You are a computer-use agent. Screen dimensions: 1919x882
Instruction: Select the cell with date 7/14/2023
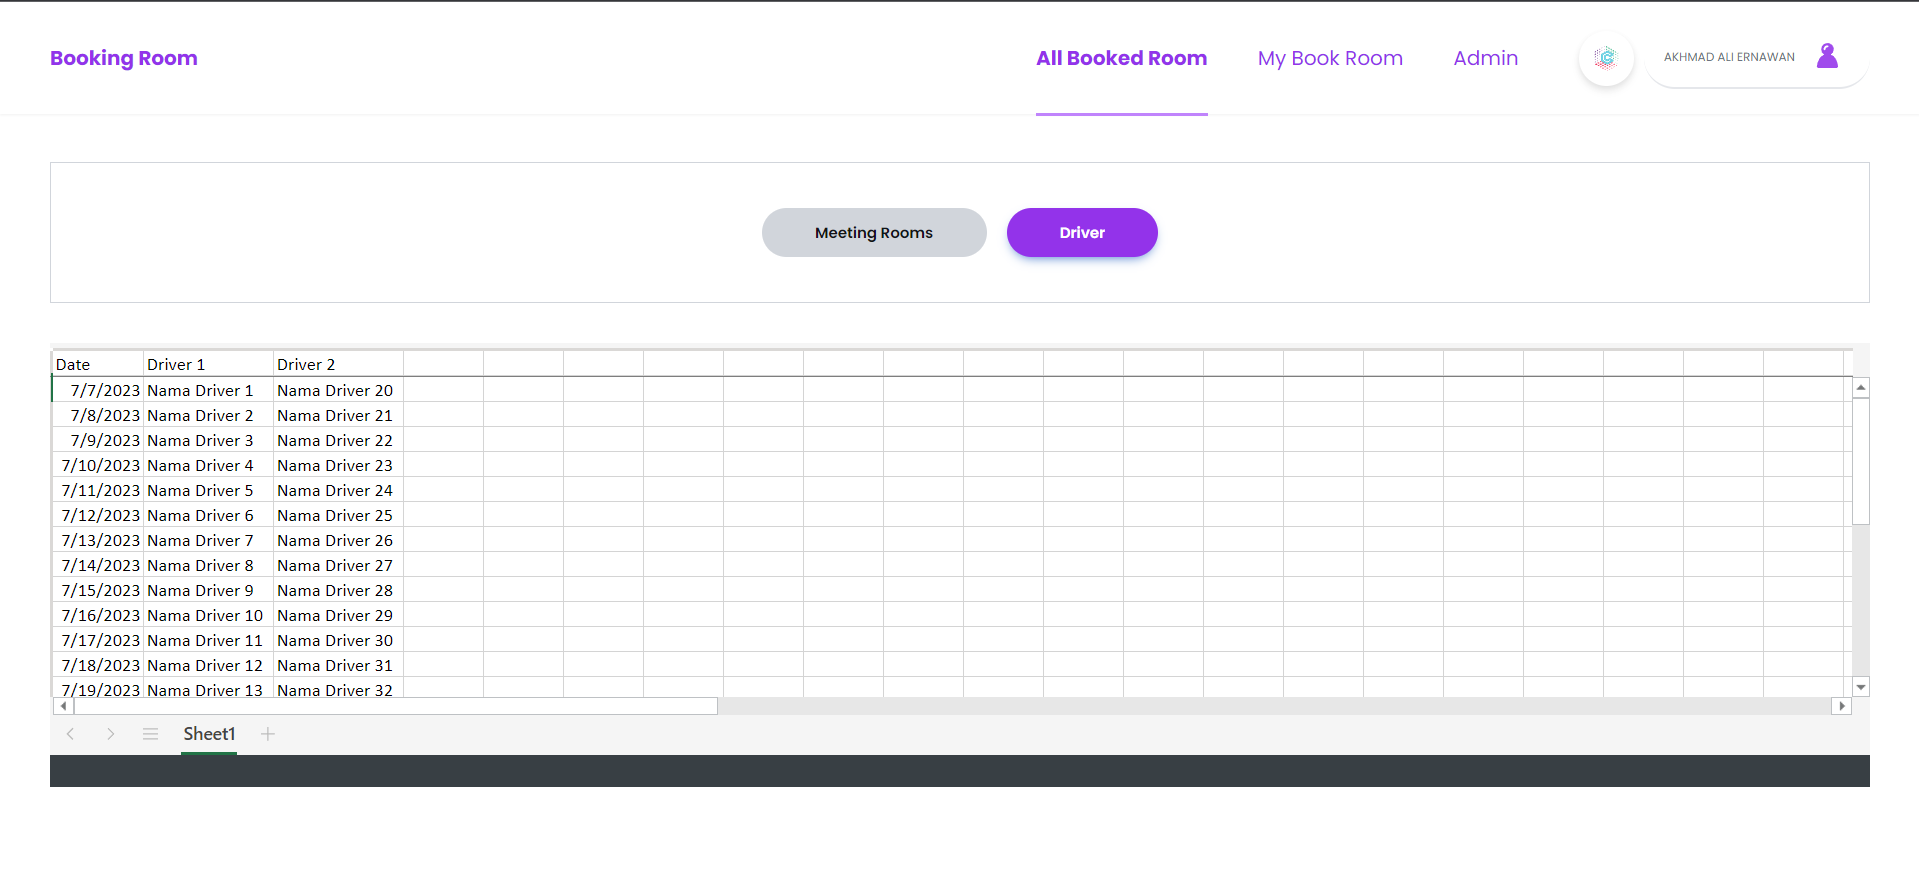click(x=98, y=565)
